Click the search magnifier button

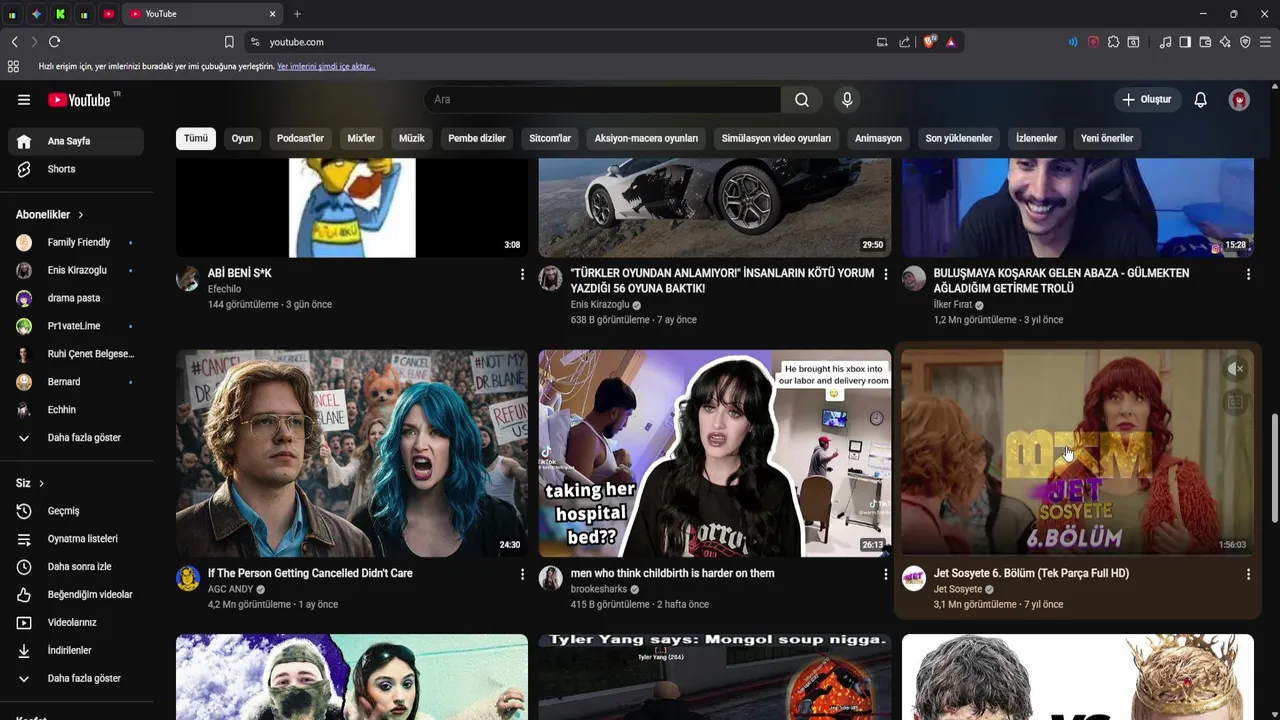802,100
